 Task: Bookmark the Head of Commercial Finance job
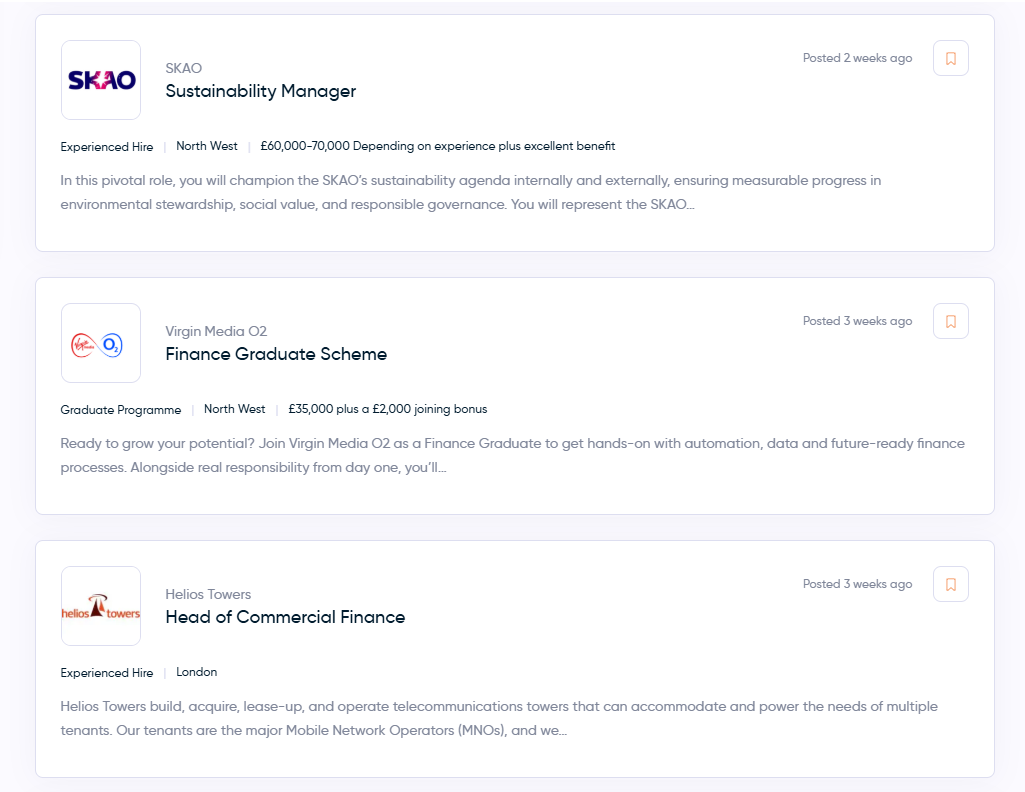[950, 585]
